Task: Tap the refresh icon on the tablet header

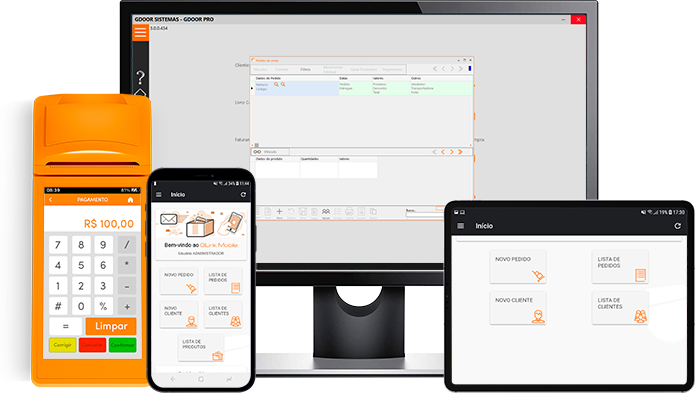Action: pos(677,226)
